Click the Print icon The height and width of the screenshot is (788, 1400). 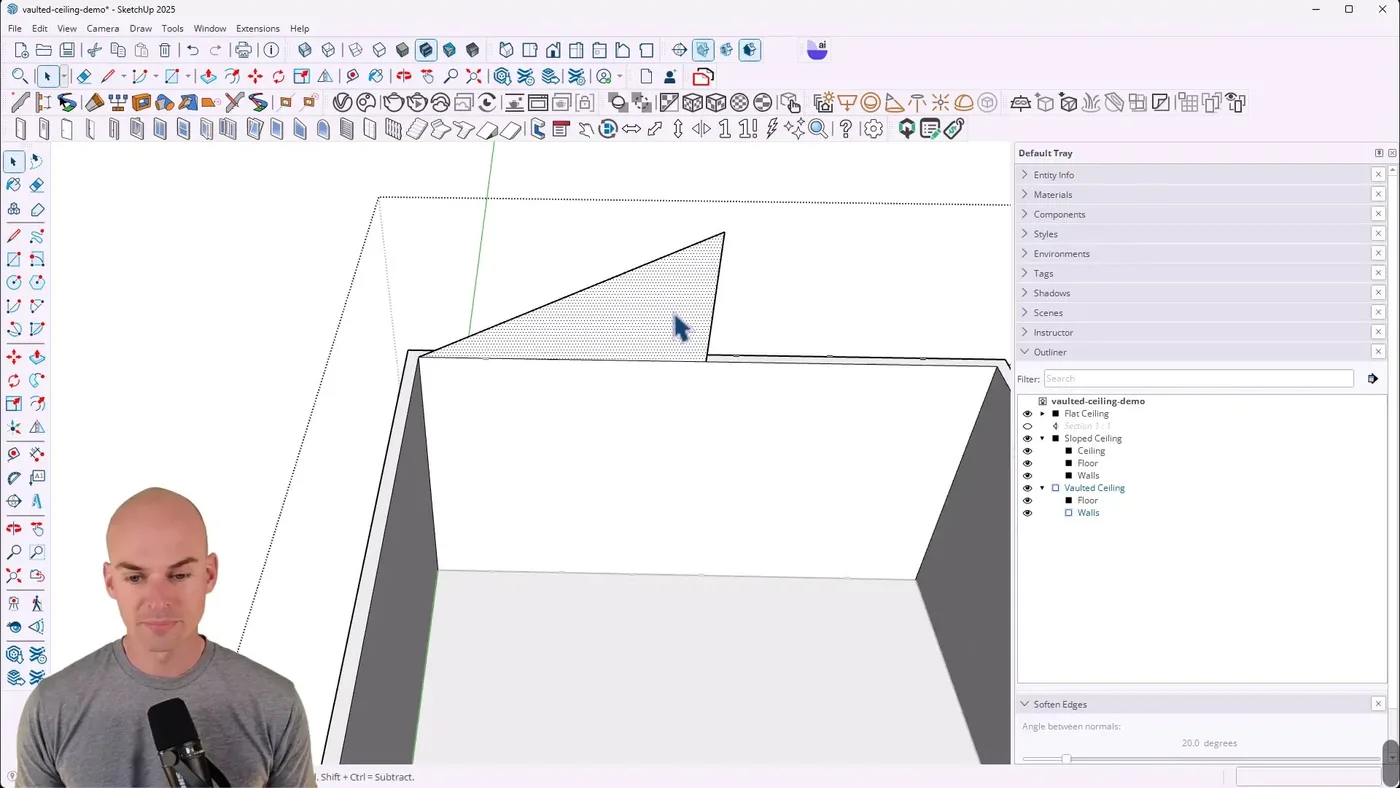[x=243, y=50]
